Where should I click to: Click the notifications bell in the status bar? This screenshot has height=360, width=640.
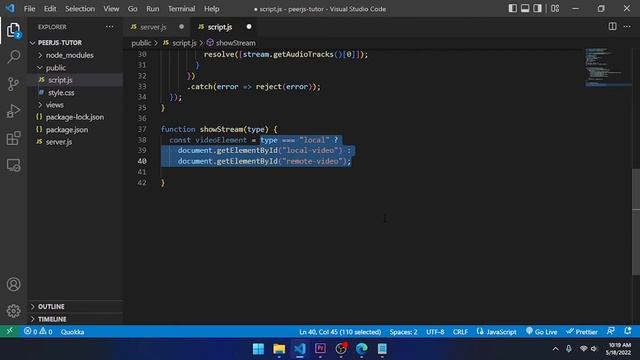[x=628, y=331]
